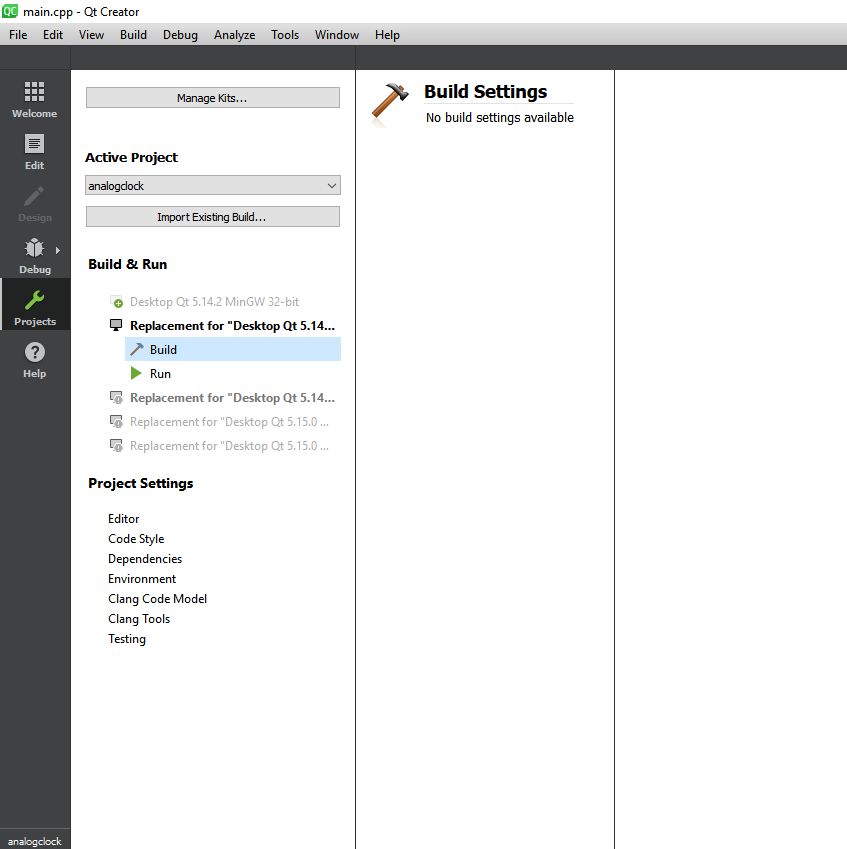Open the Welcome mode grid icon
The height and width of the screenshot is (849, 847).
pos(34,92)
